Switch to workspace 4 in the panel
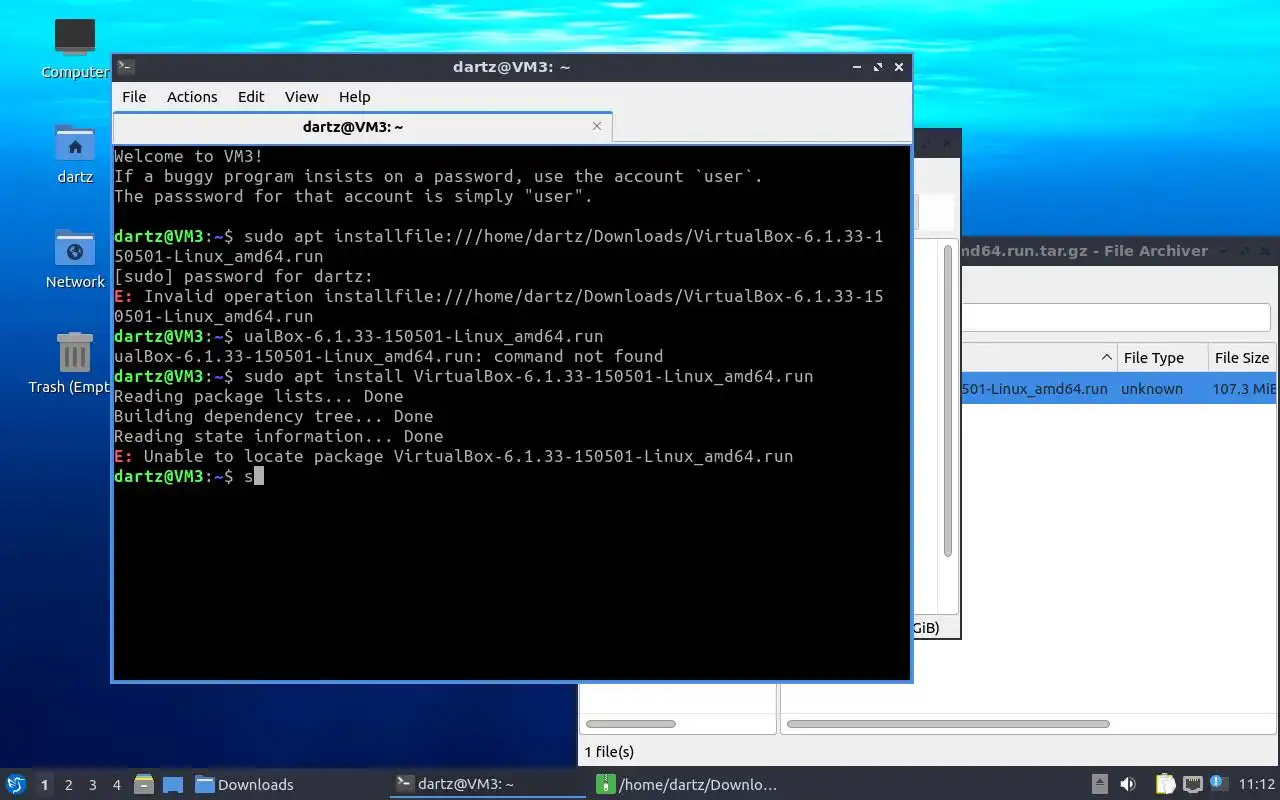This screenshot has height=800, width=1280. point(117,785)
